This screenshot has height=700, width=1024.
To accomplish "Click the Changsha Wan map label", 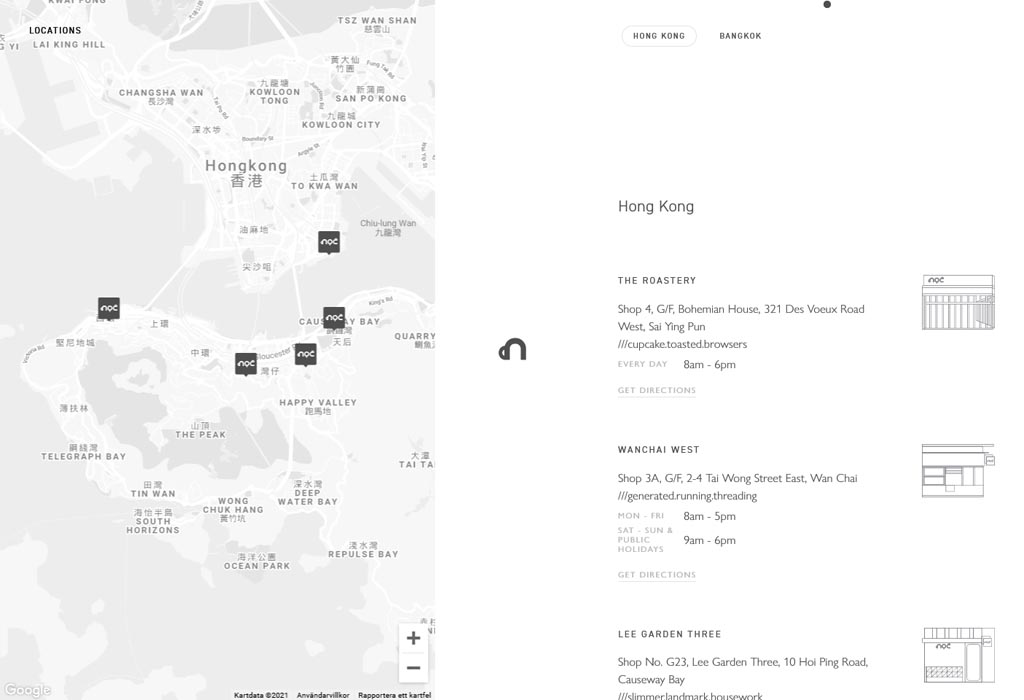I will pos(161,97).
